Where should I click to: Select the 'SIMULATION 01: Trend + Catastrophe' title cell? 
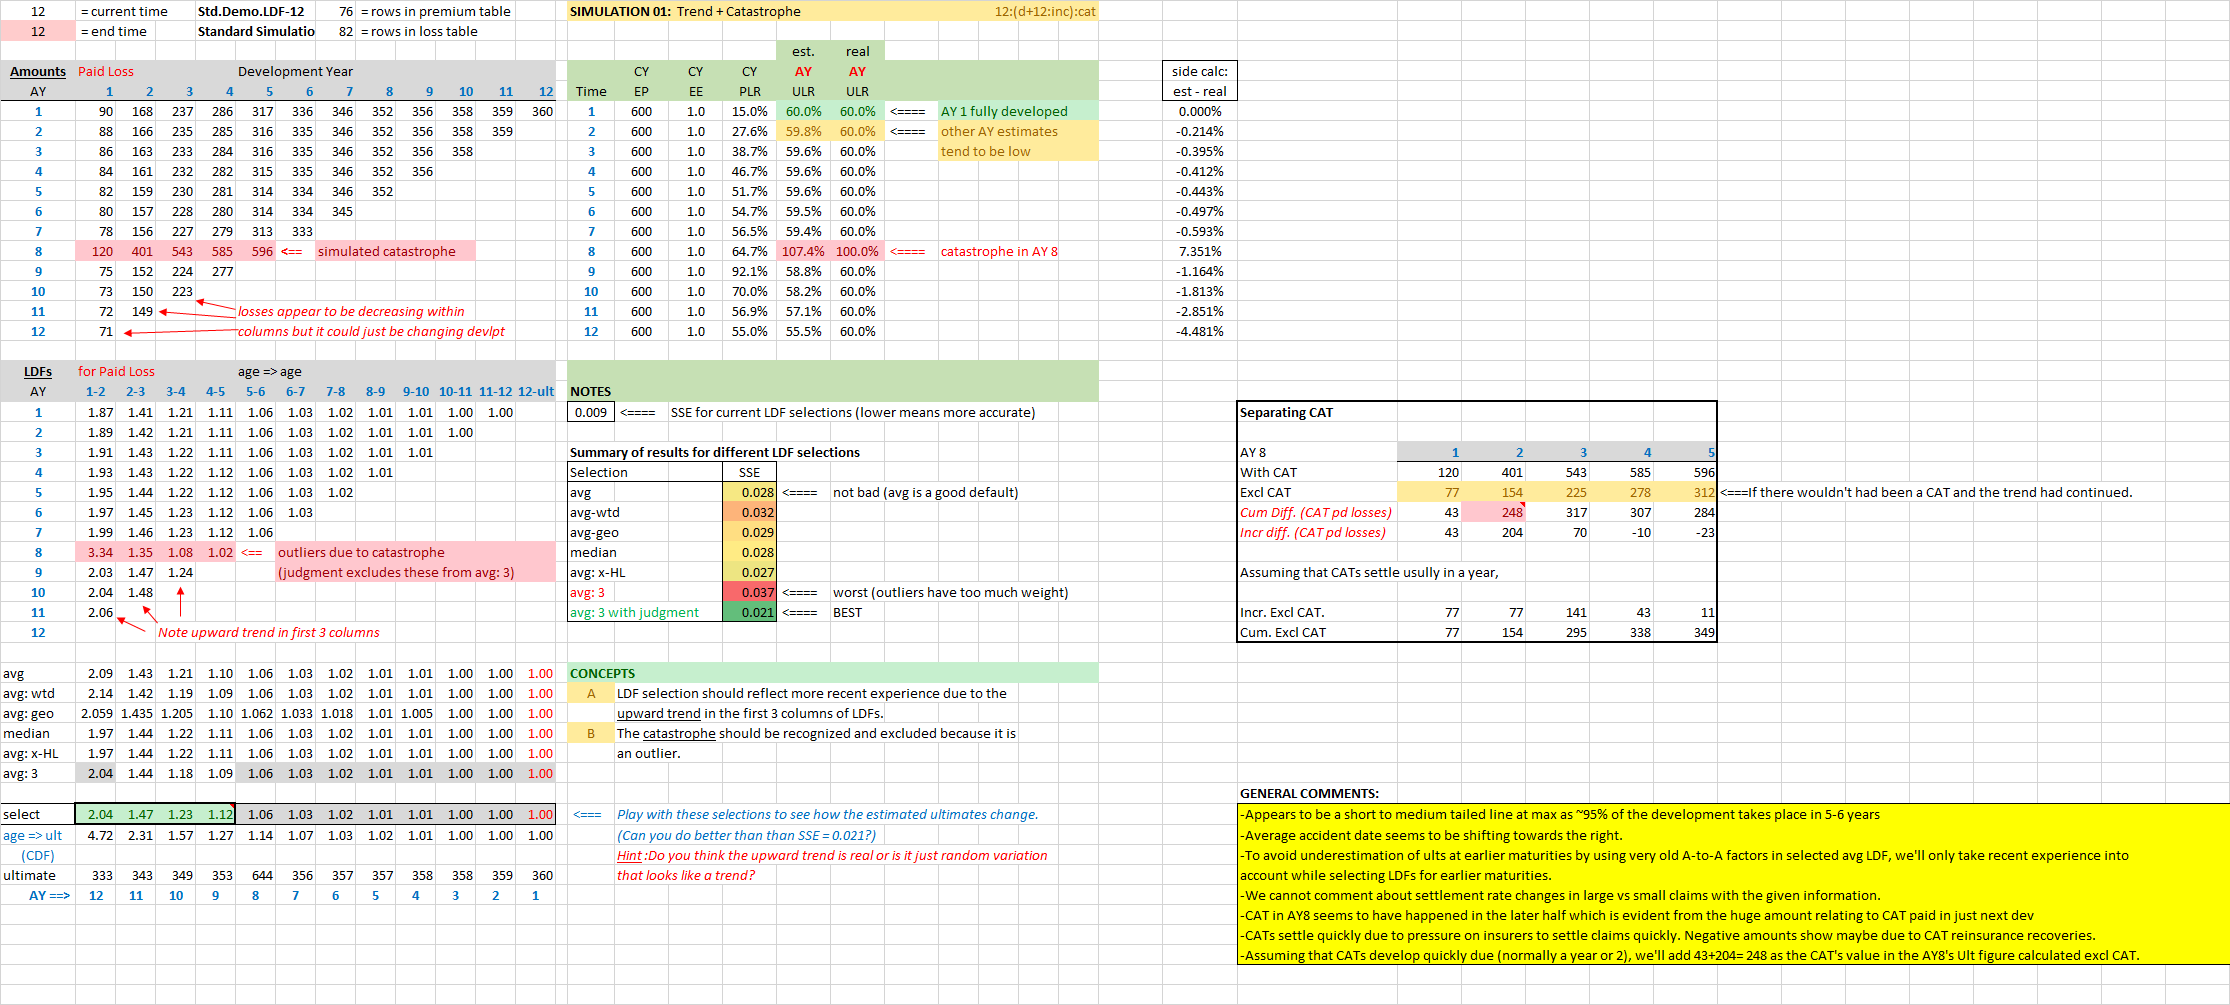click(x=686, y=11)
